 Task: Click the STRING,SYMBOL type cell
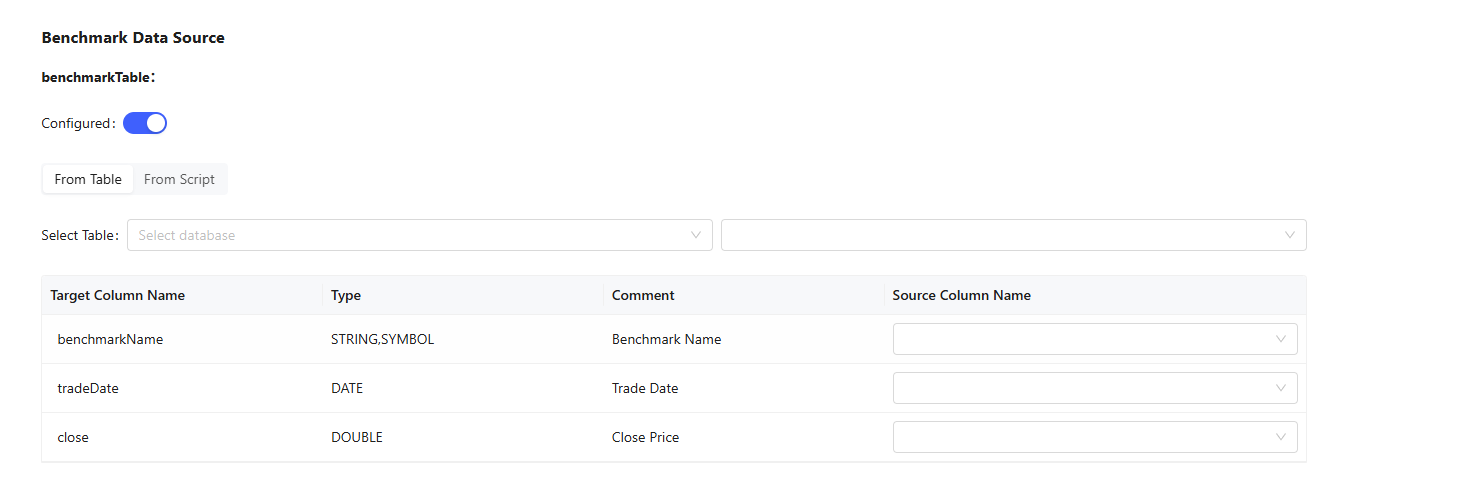(x=382, y=339)
